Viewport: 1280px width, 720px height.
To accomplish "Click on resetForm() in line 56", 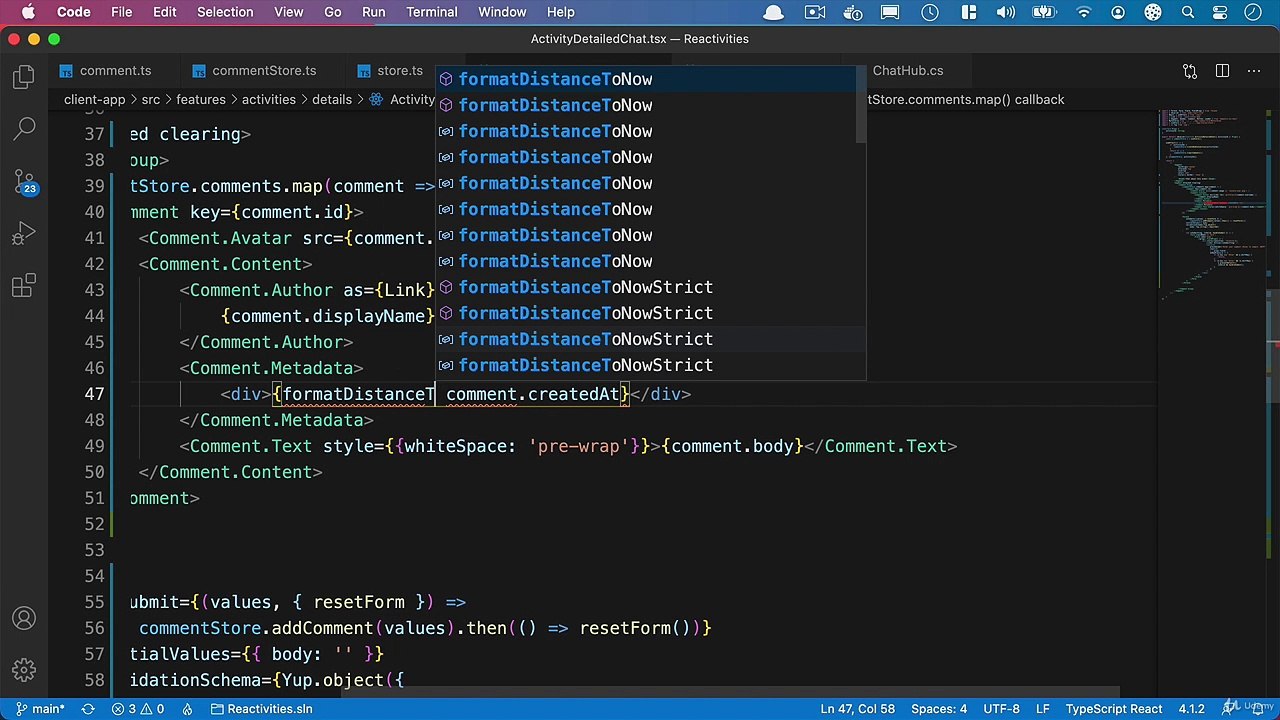I will (635, 628).
